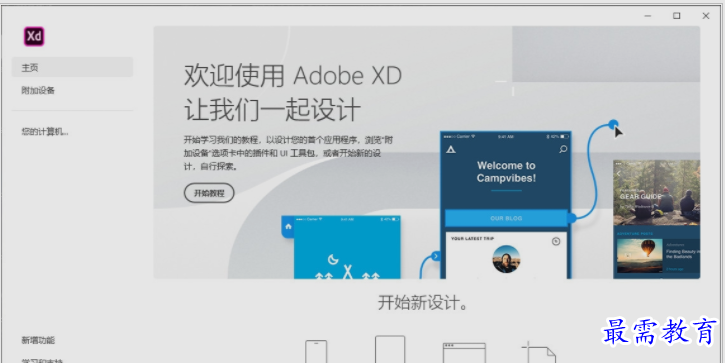The width and height of the screenshot is (725, 363).
Task: Click the home icon beside blue mockup
Action: point(289,227)
